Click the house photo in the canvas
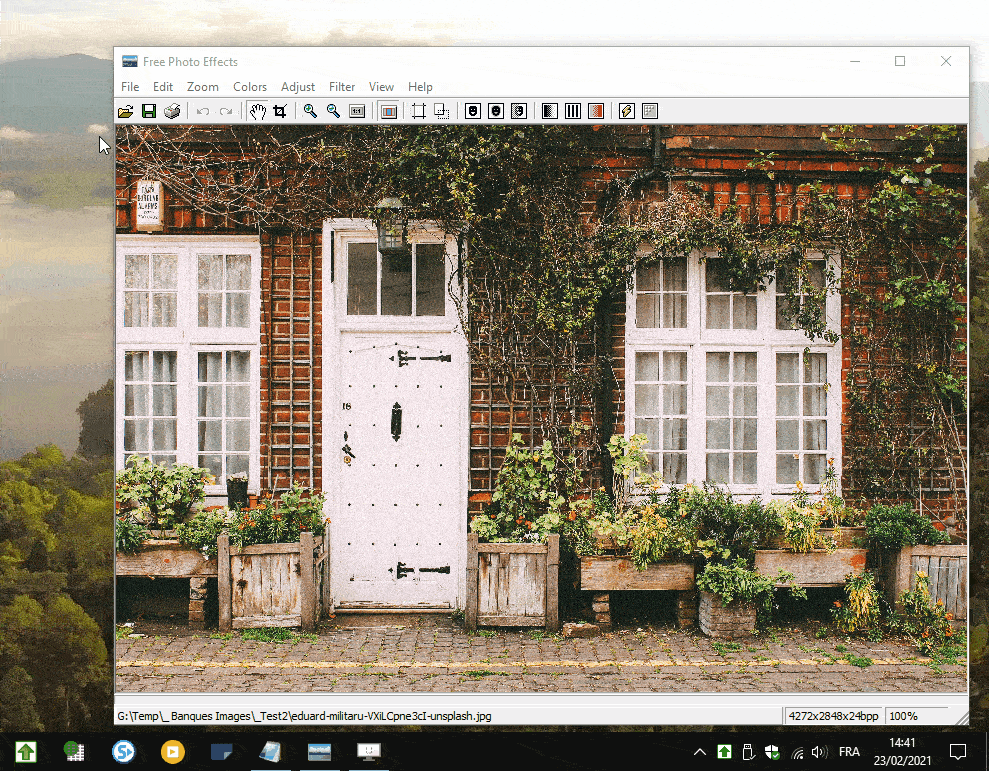989x771 pixels. 541,409
